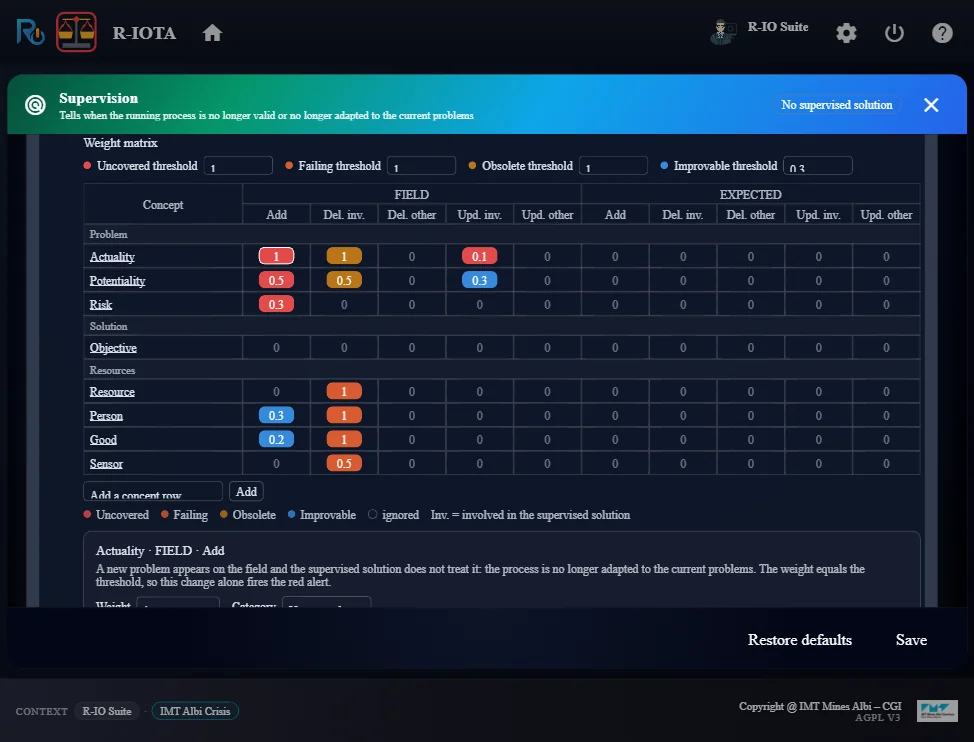Click Restore defaults button
The width and height of the screenshot is (974, 742).
pyautogui.click(x=799, y=640)
